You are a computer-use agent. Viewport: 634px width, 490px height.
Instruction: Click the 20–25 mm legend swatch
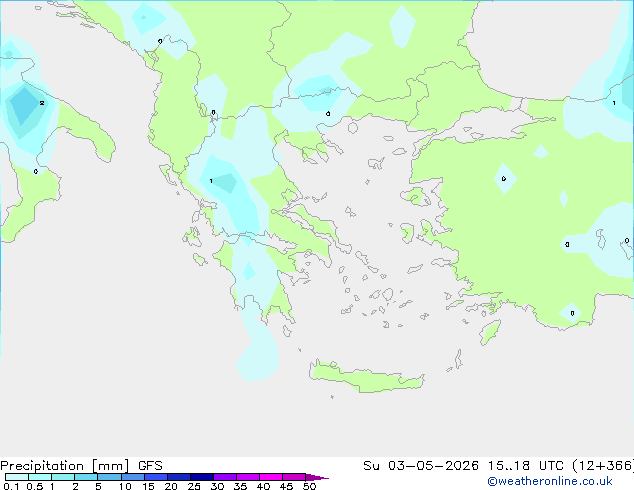178,477
